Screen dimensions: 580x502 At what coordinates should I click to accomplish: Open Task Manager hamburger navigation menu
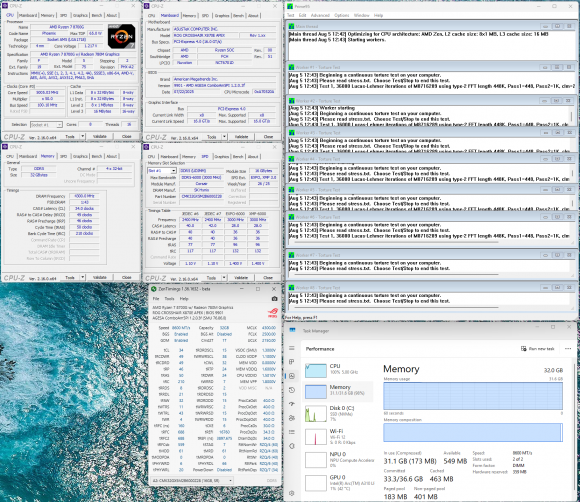[x=291, y=348]
